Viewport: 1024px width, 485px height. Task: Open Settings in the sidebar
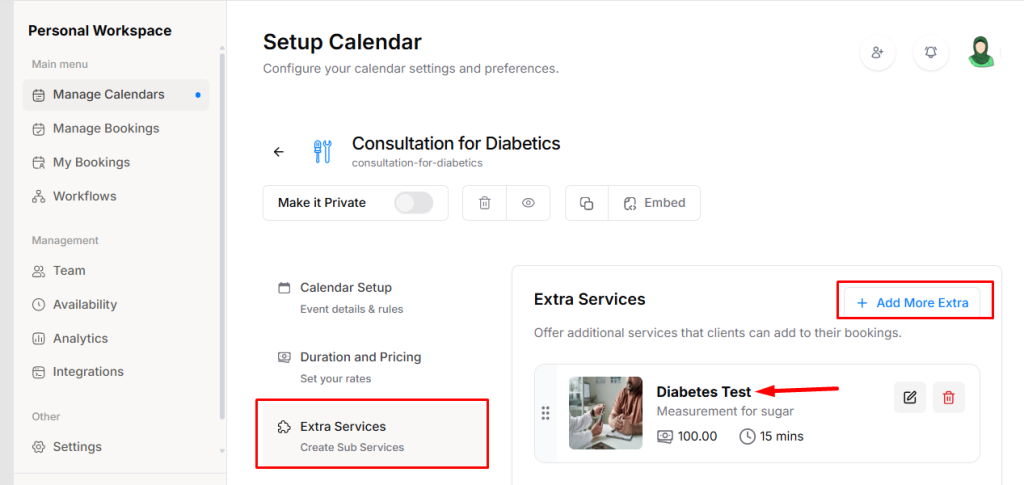coord(77,446)
